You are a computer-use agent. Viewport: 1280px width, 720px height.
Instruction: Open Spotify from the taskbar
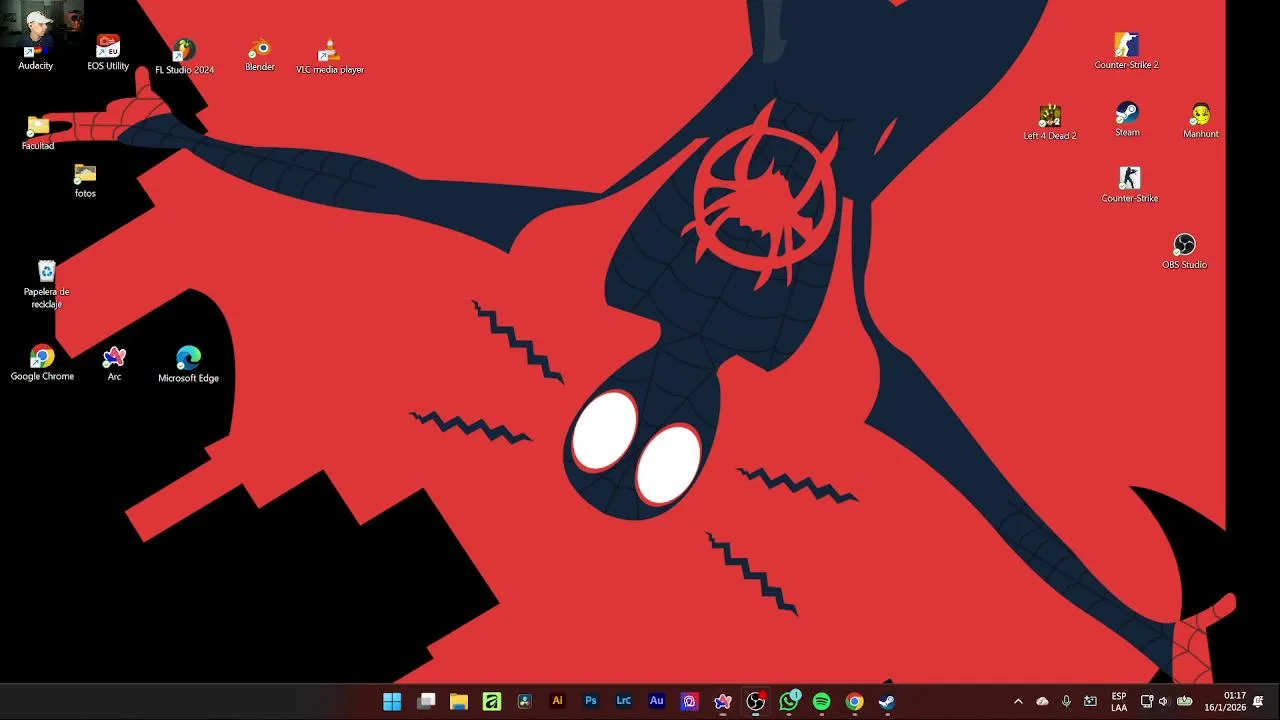coord(822,702)
